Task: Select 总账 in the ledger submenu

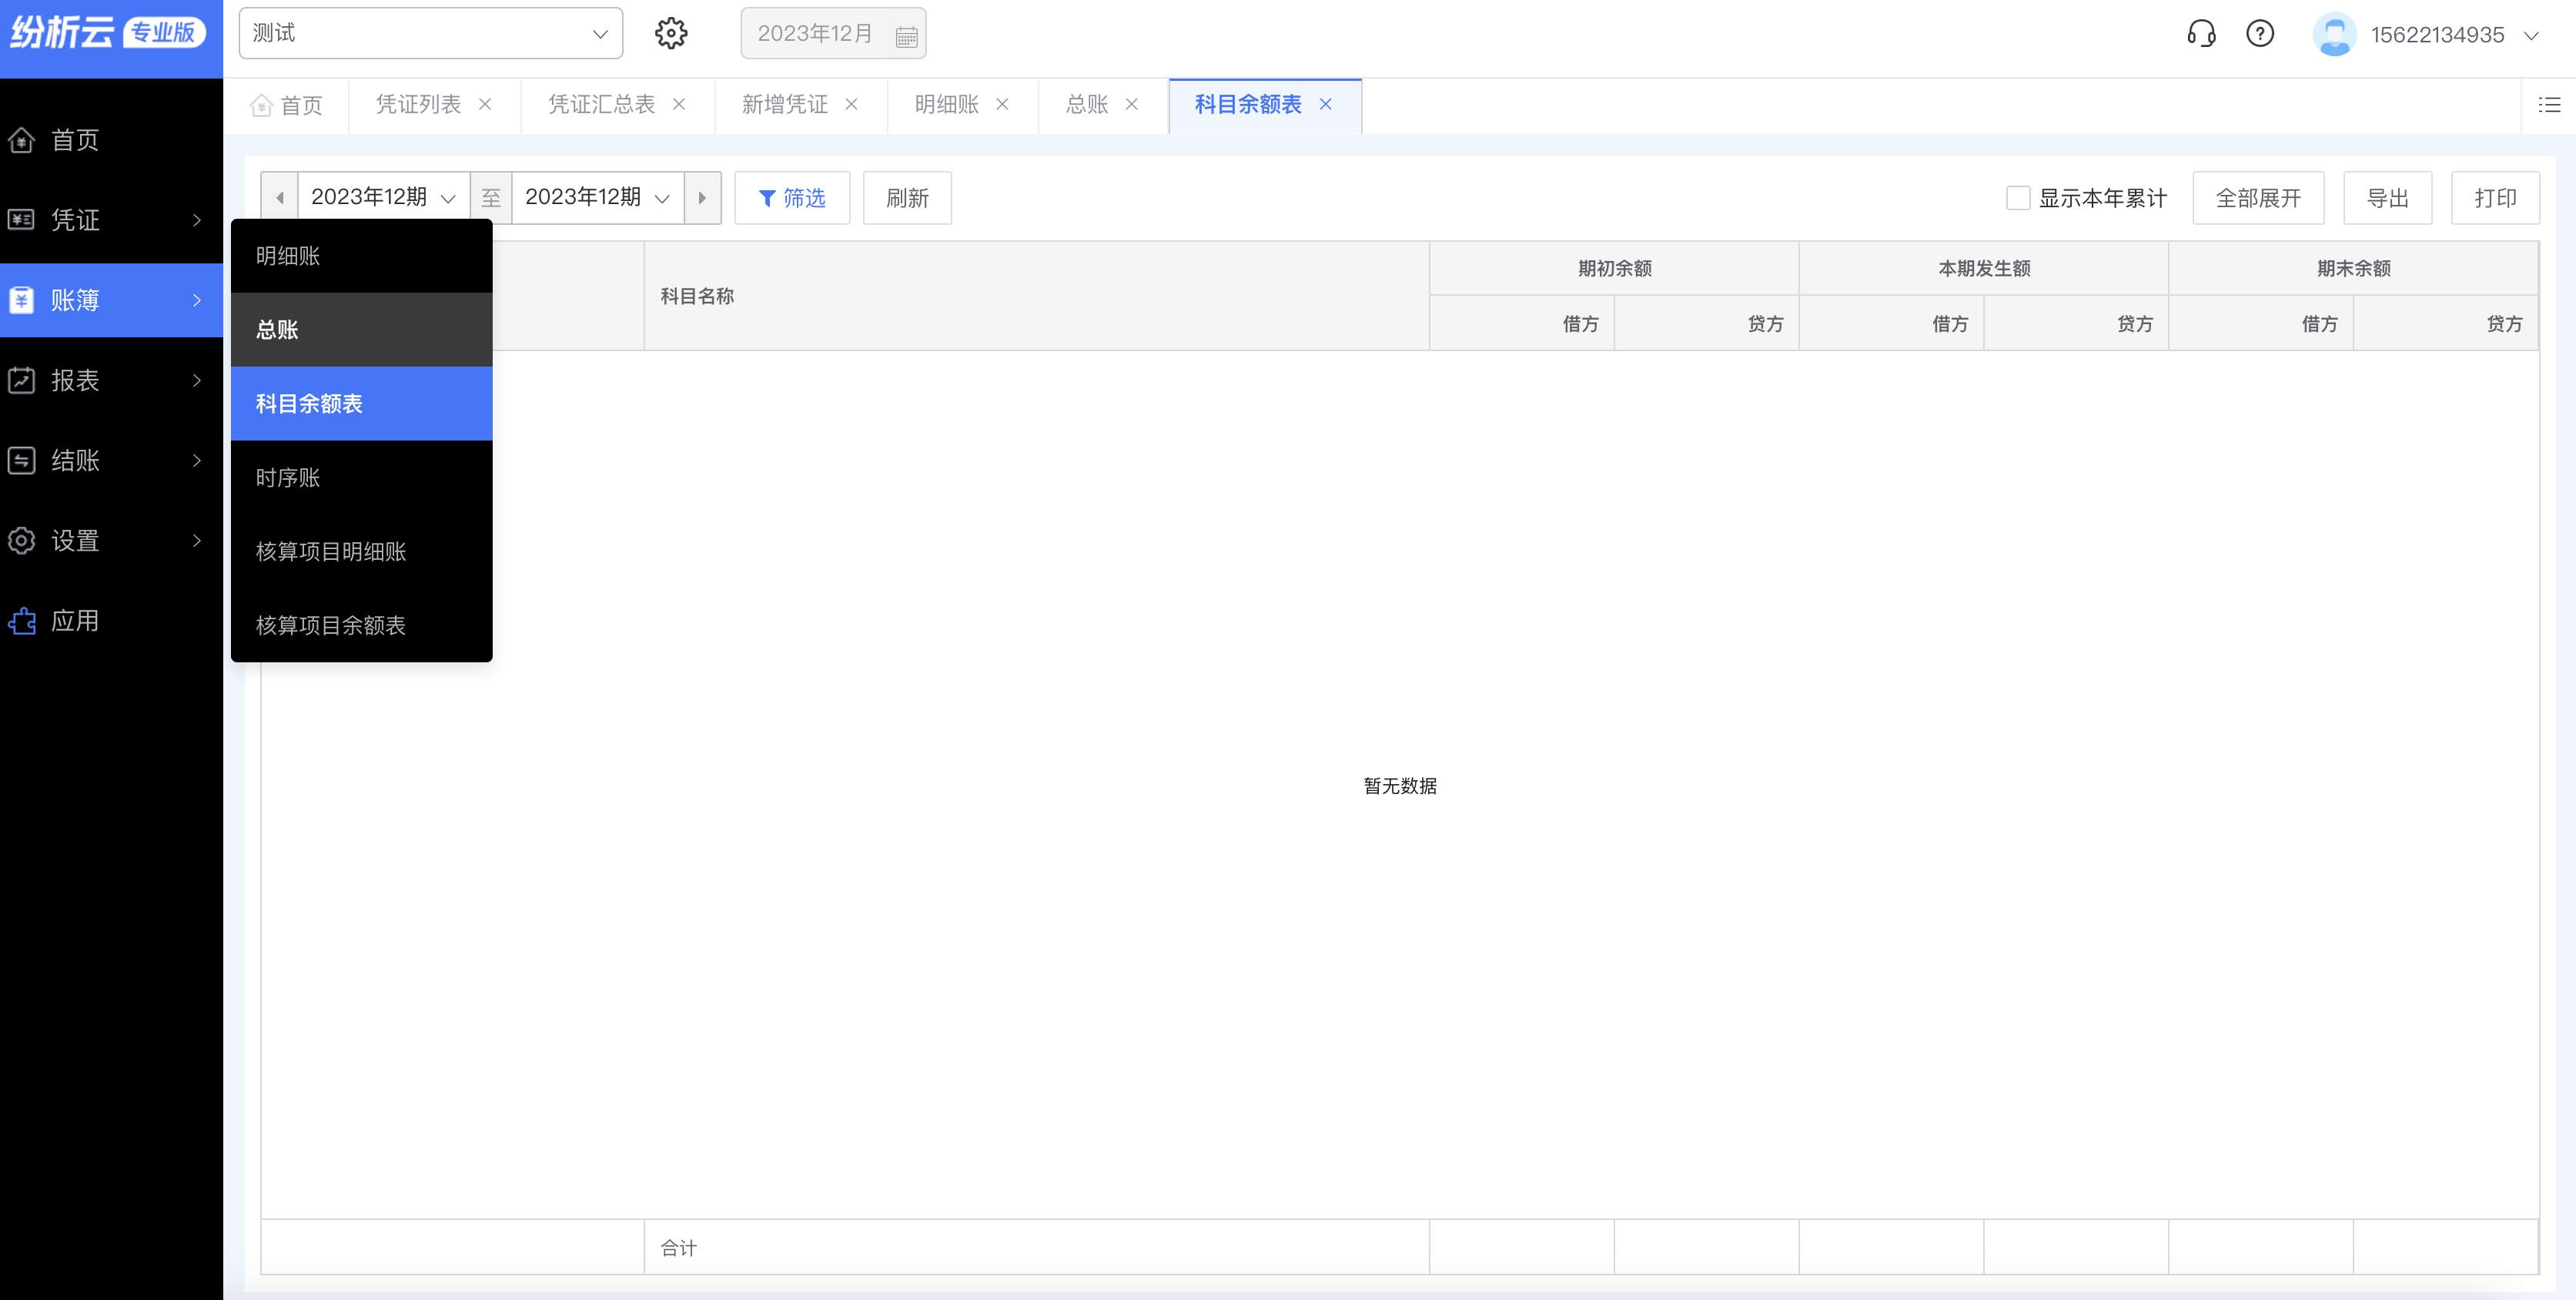Action: pos(361,330)
